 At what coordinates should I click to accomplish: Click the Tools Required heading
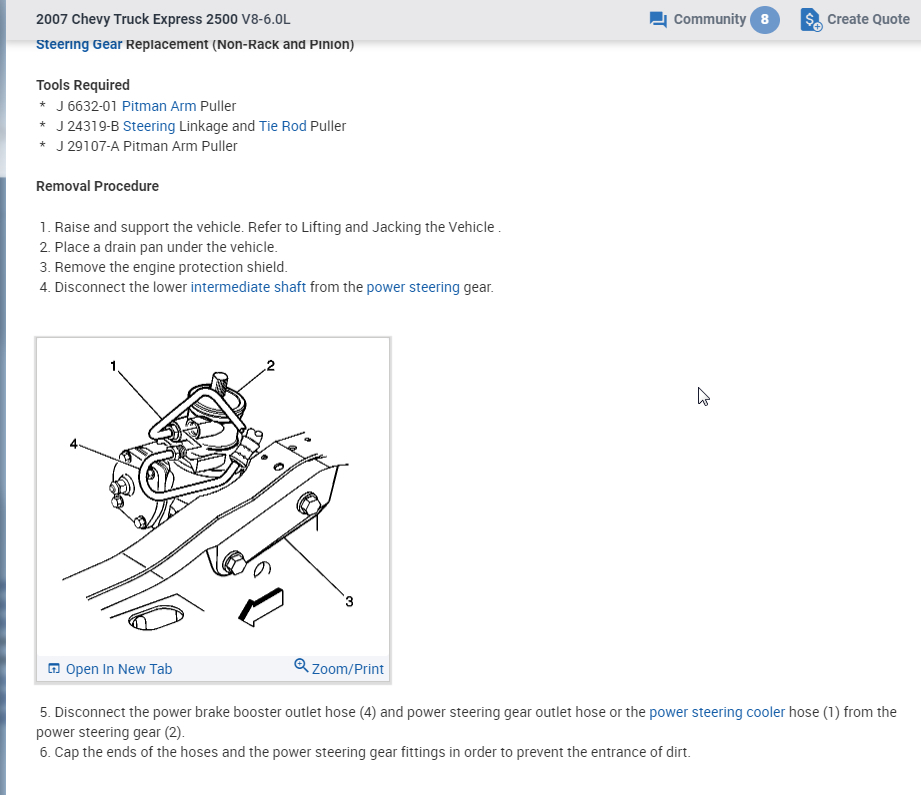(83, 85)
